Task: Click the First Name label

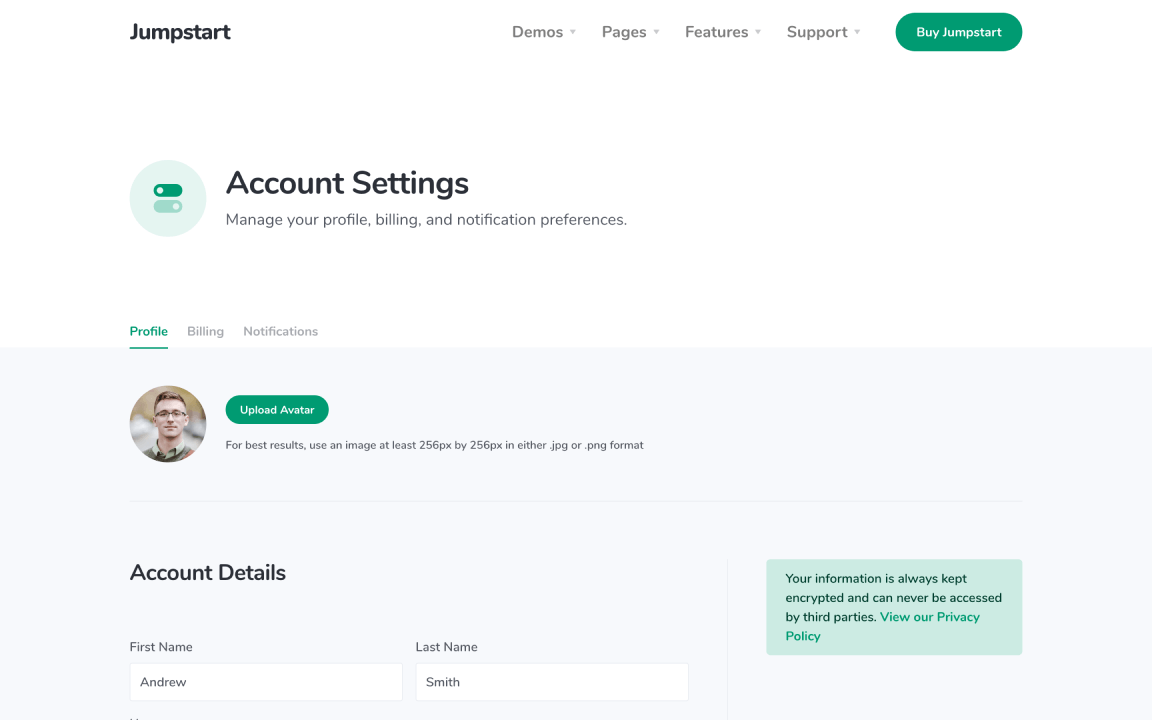Action: (x=161, y=647)
